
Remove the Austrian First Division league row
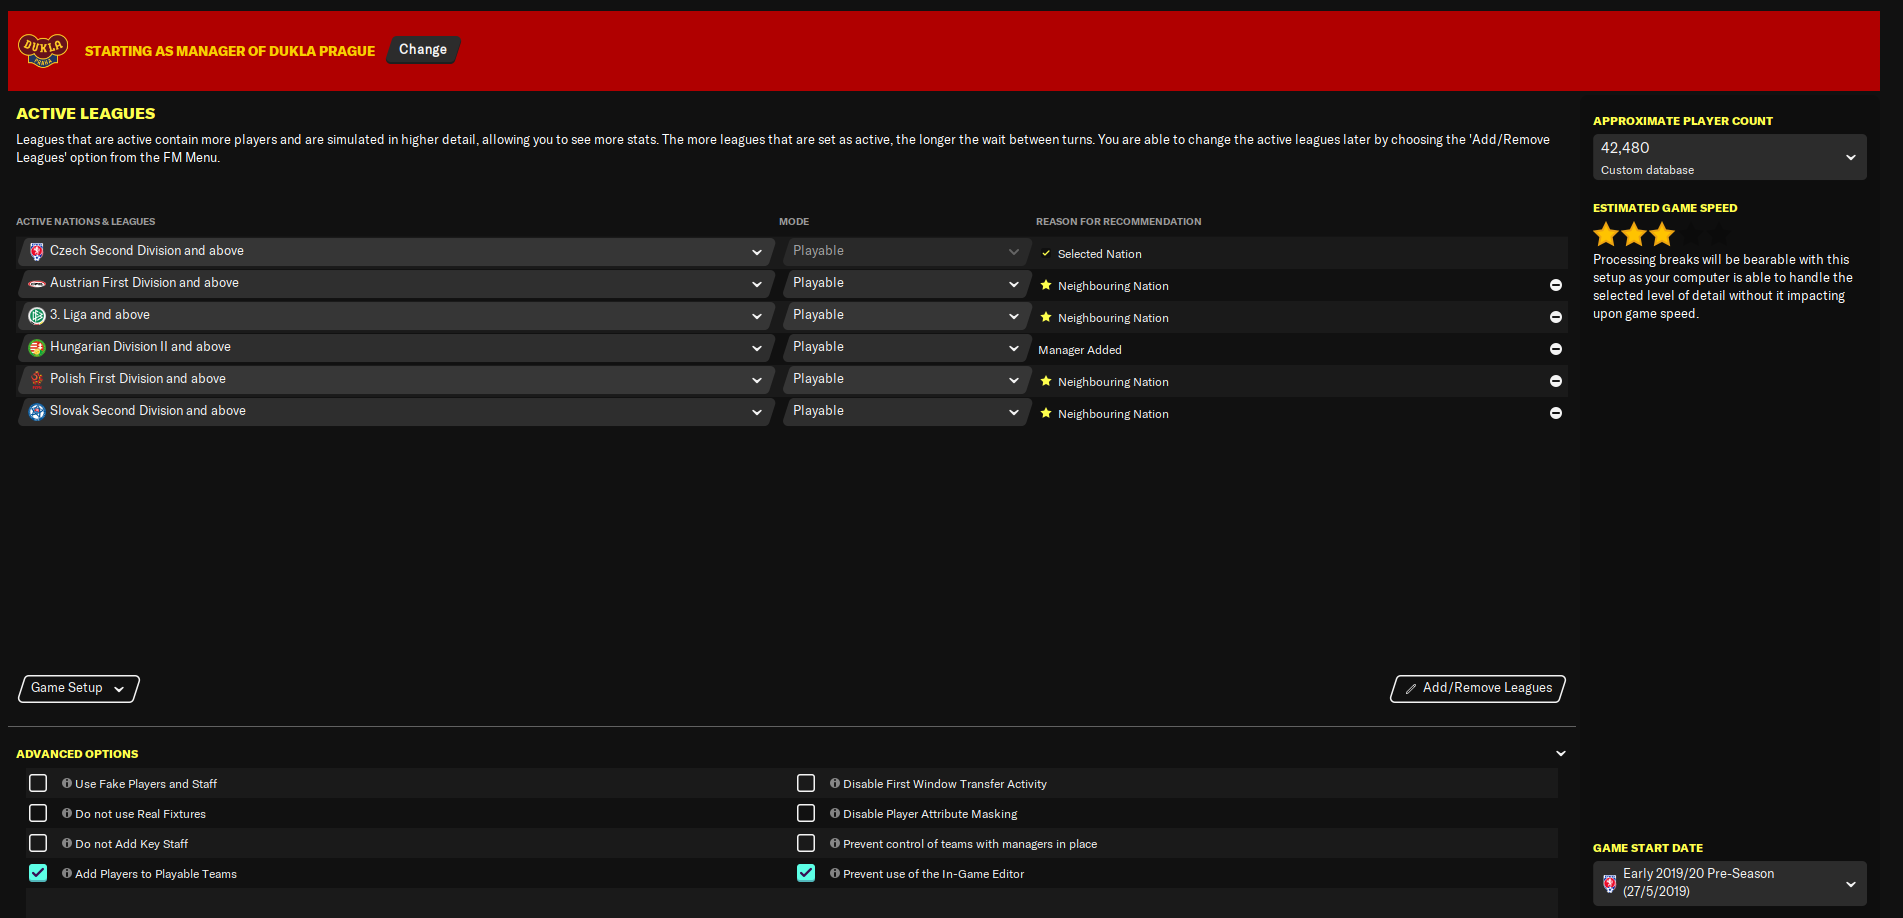coord(1555,285)
